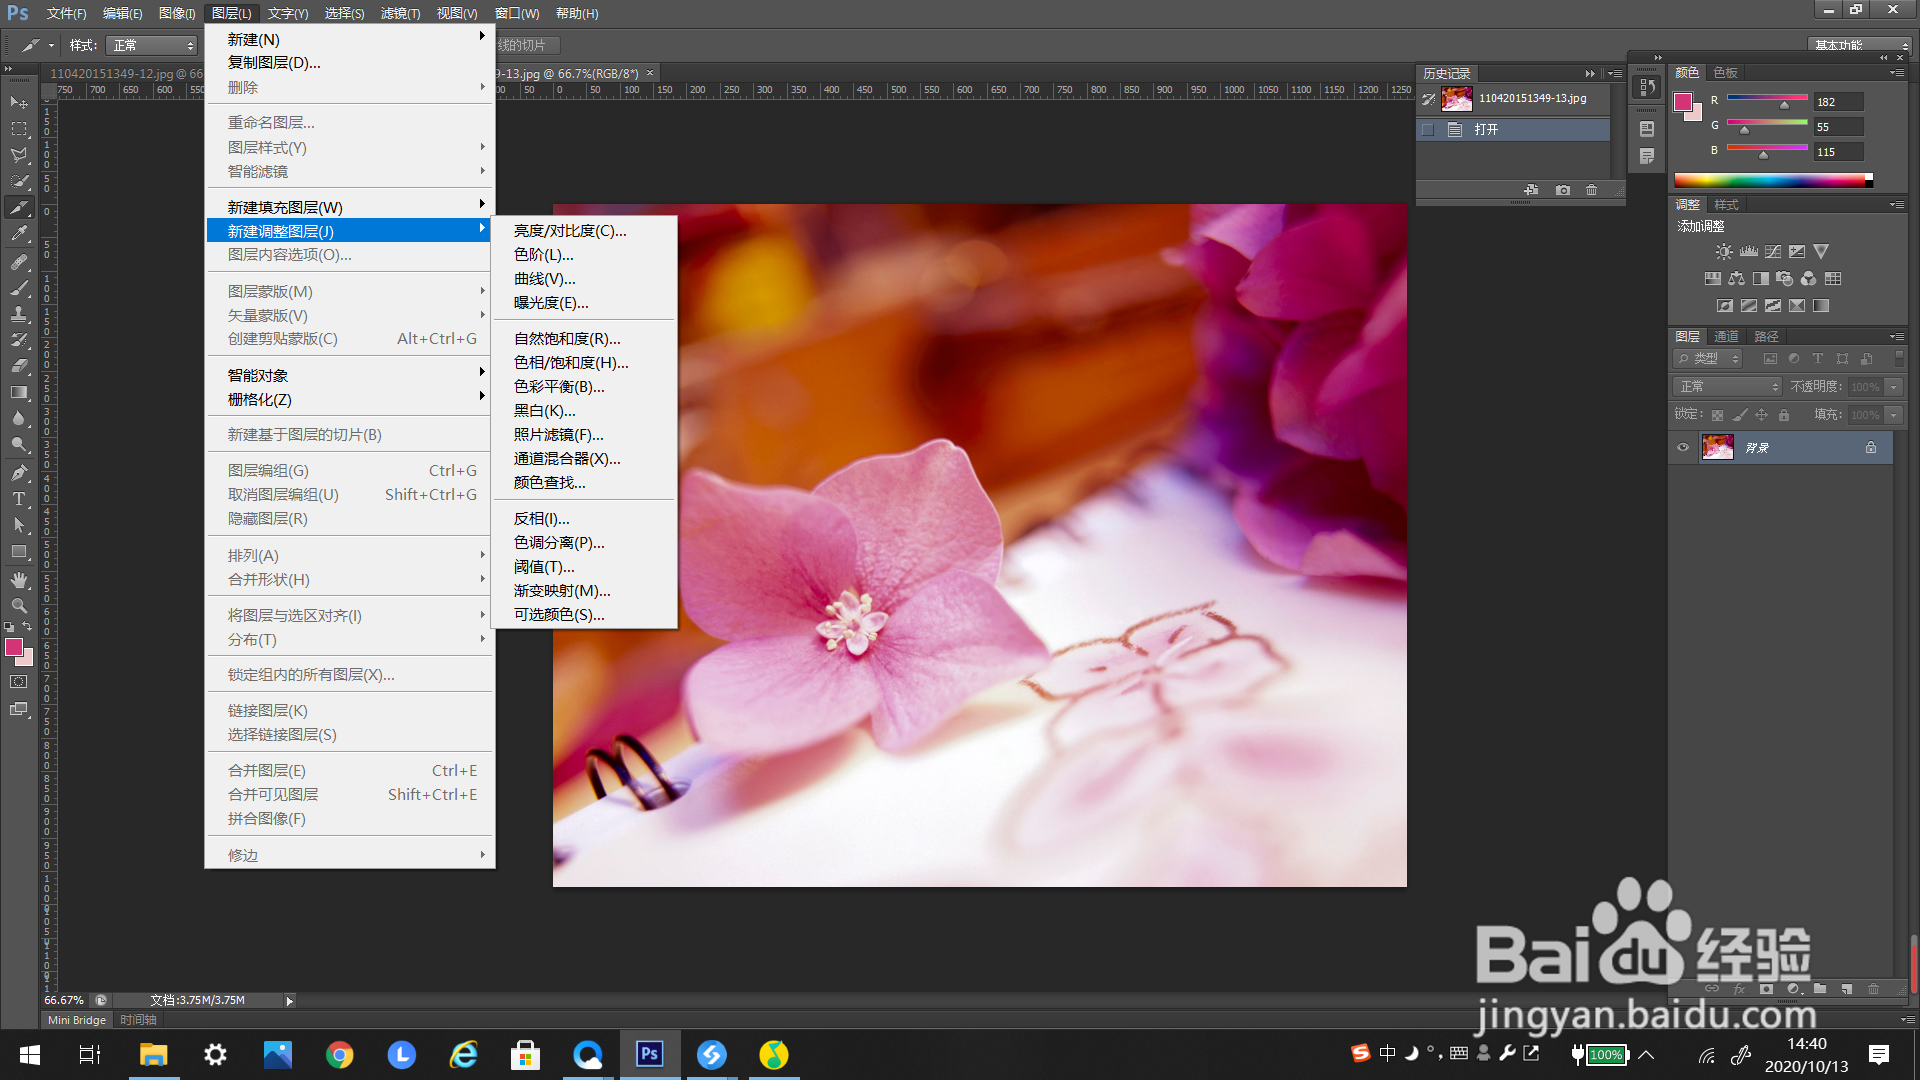The height and width of the screenshot is (1080, 1920).
Task: Toggle the lock transparent pixels button
Action: tap(1717, 415)
